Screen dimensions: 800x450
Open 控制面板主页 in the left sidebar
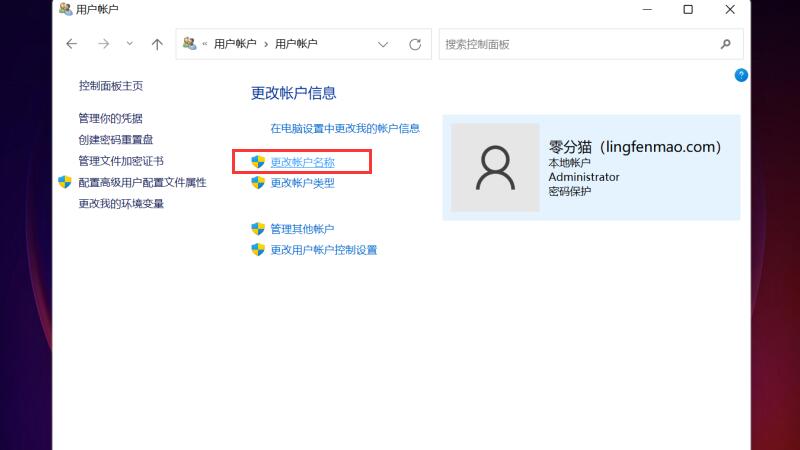click(x=110, y=87)
